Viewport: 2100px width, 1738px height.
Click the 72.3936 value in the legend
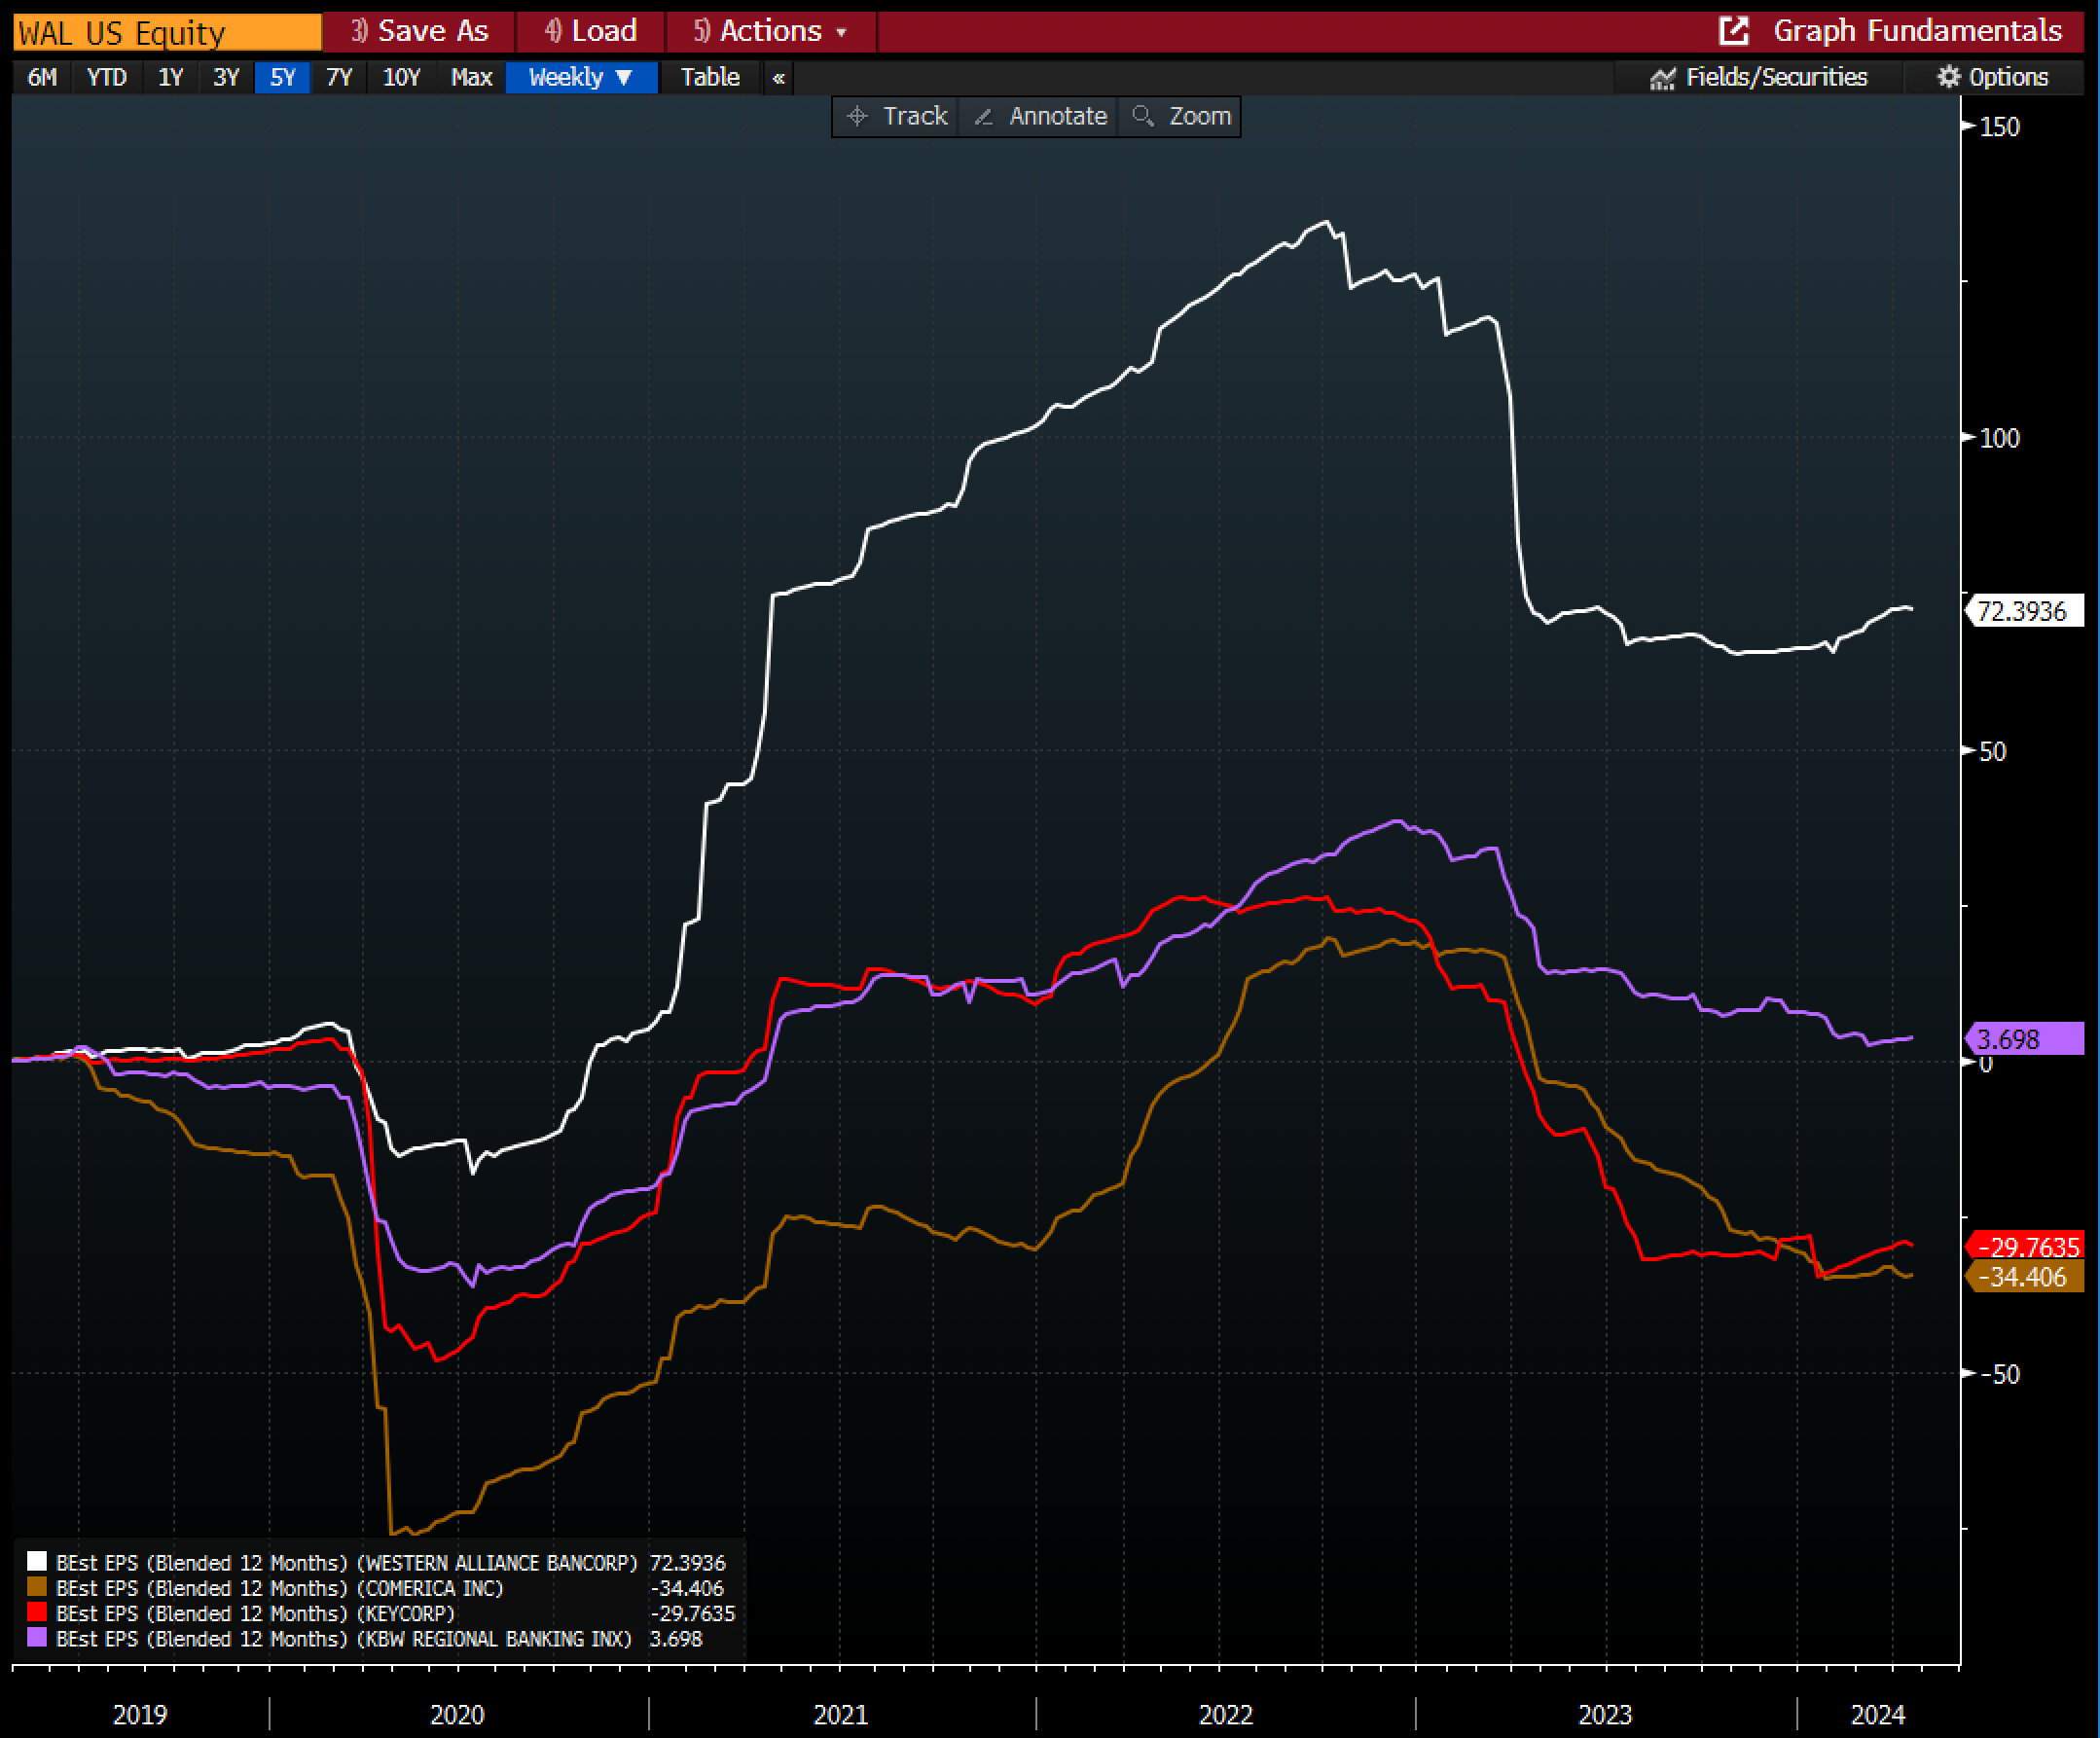pos(688,1563)
